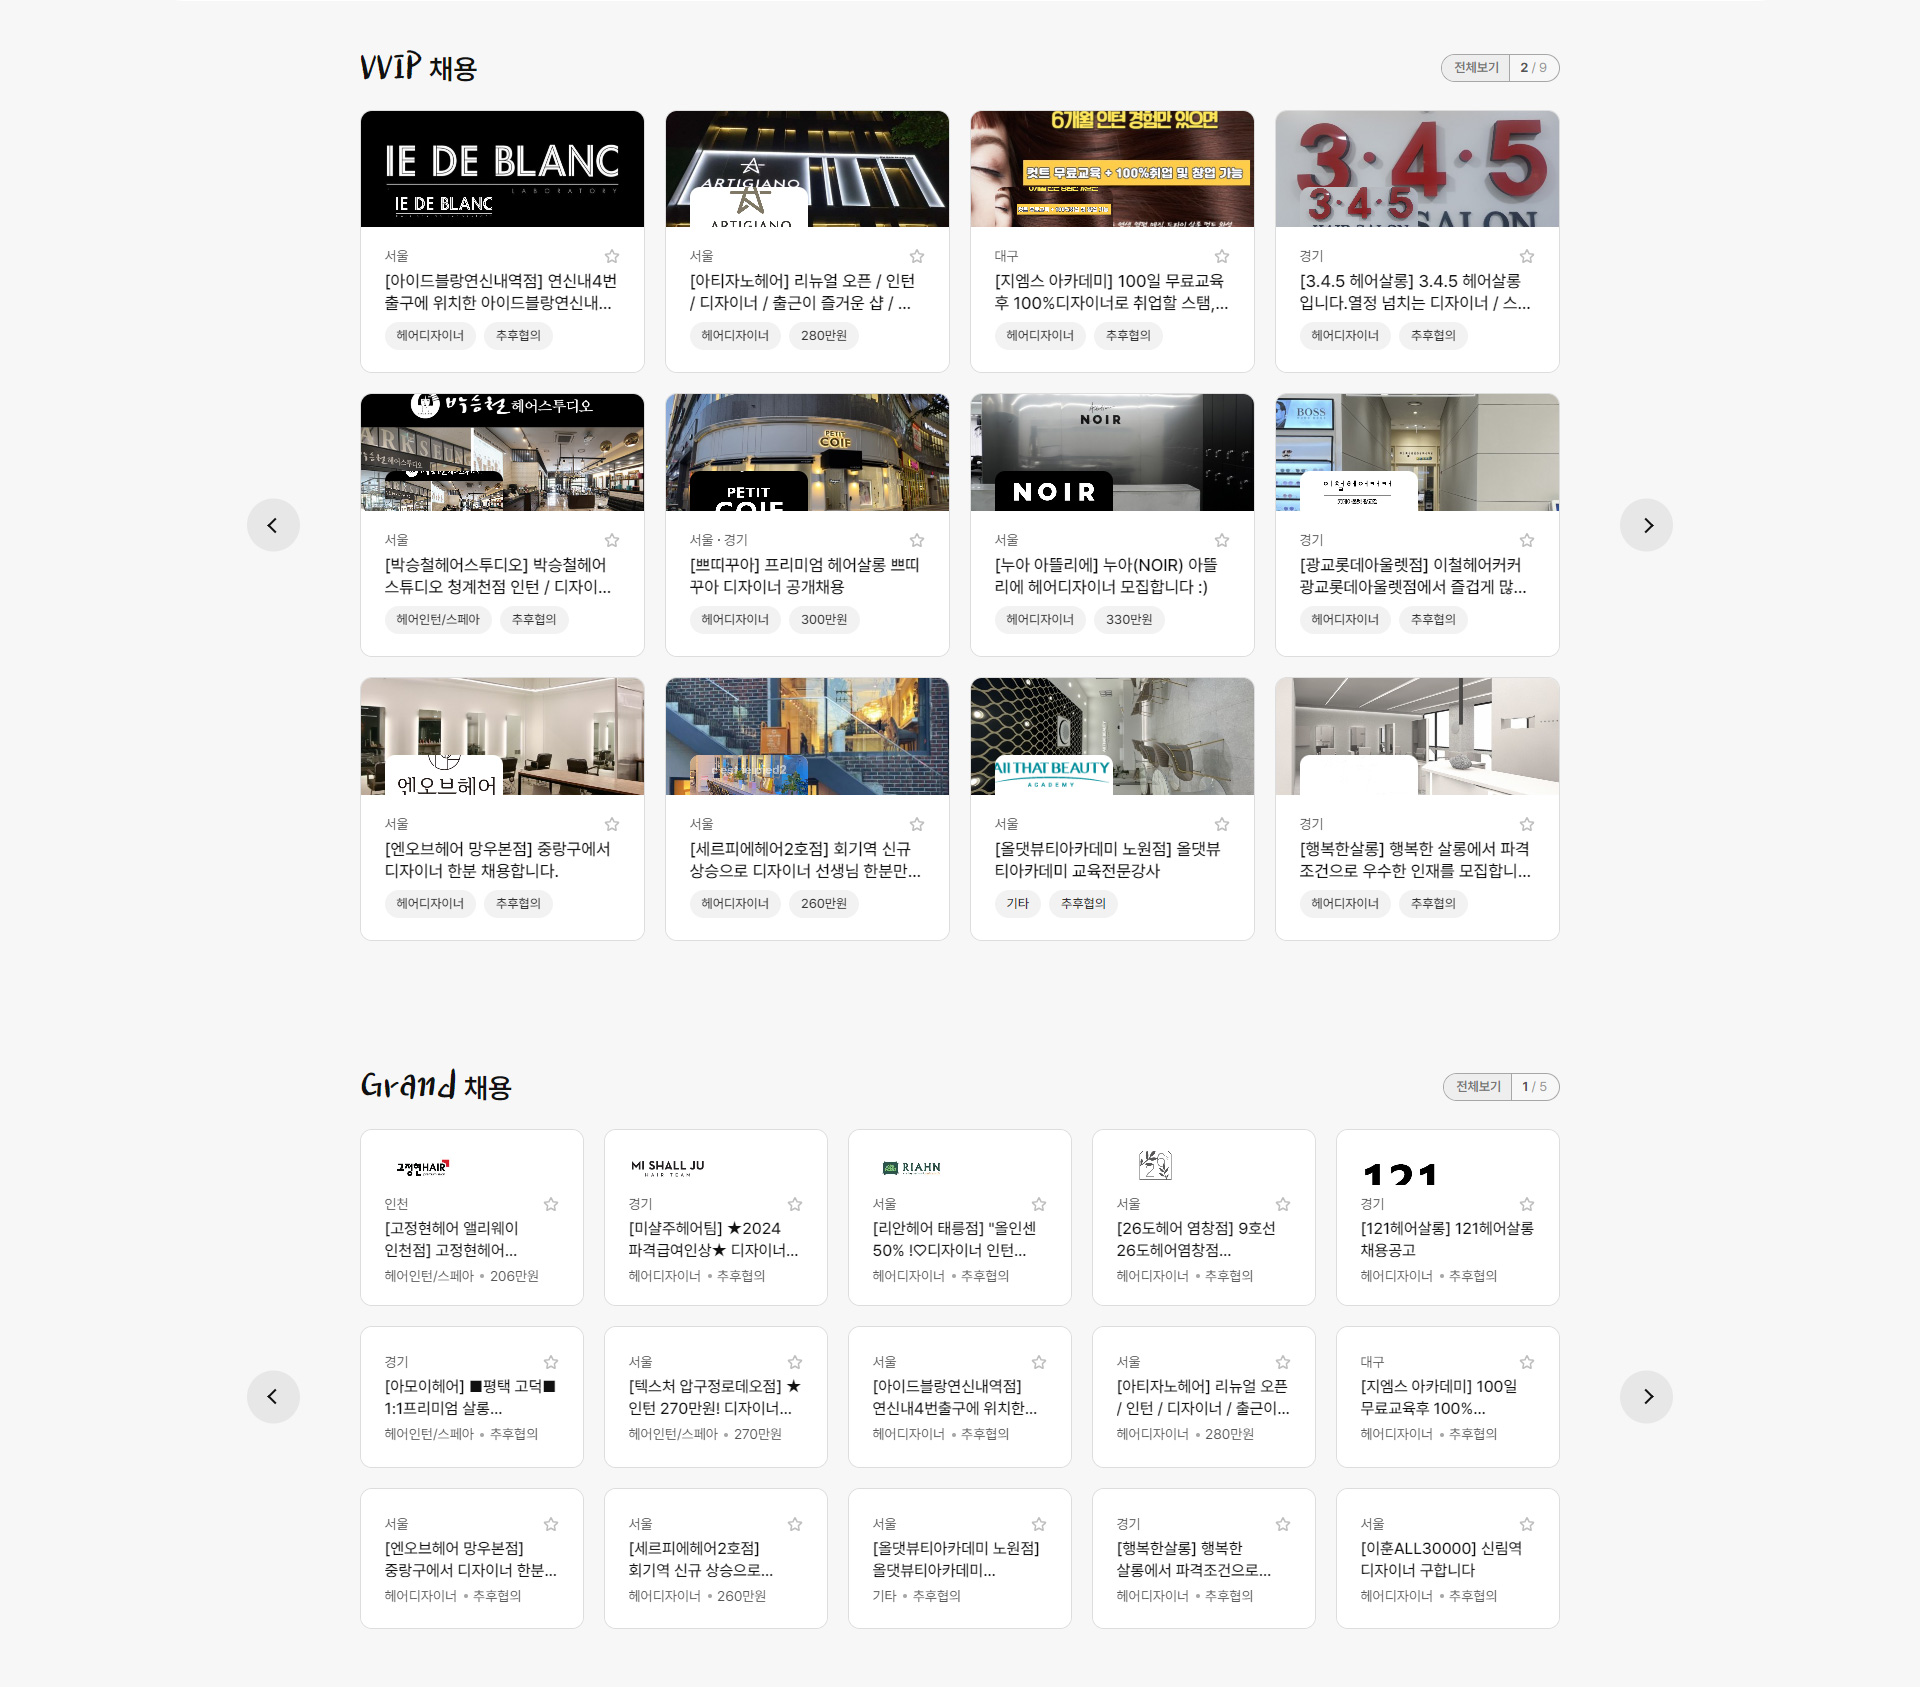Bookmark the 쁘띠꾸아 listing star

[x=917, y=540]
